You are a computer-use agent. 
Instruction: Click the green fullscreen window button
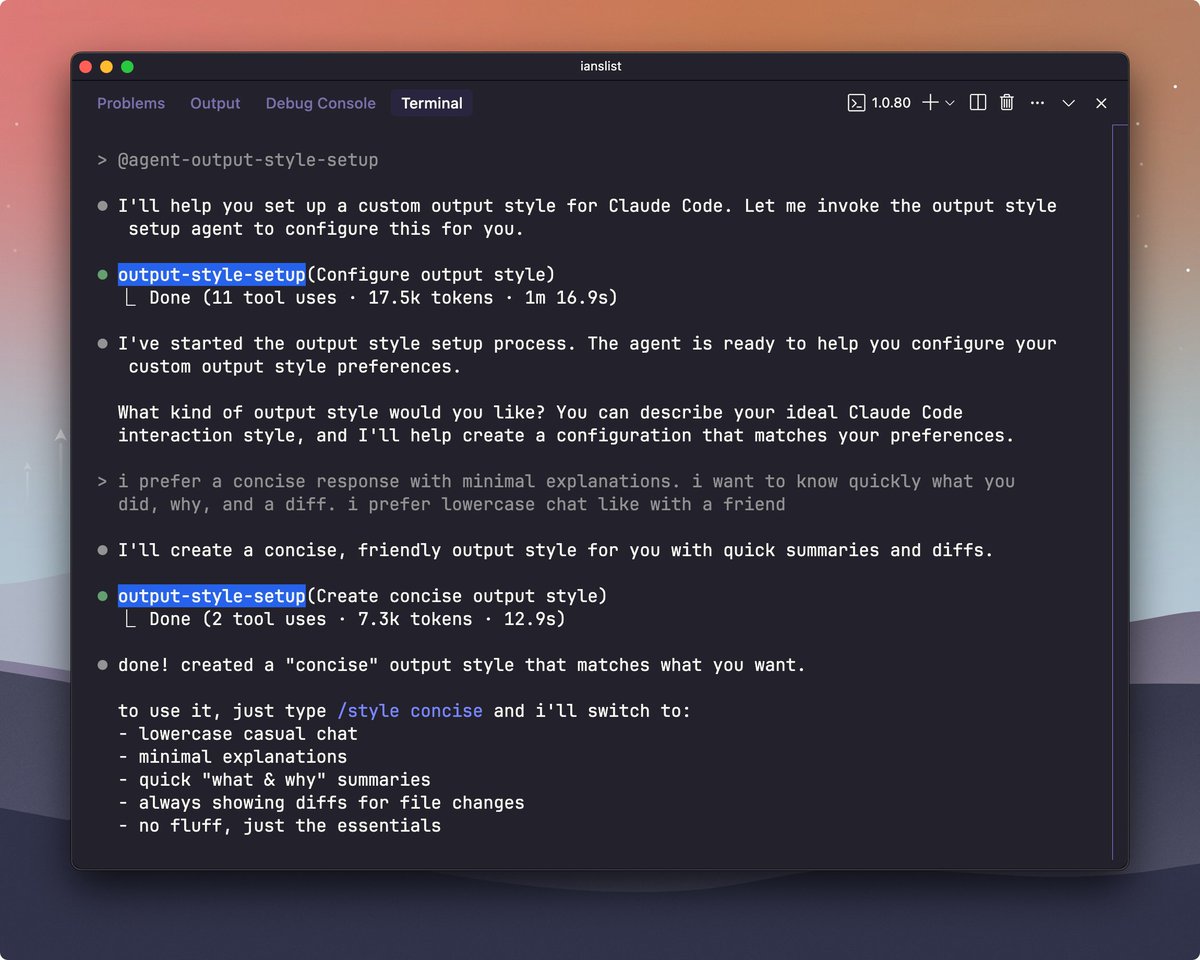pos(127,67)
